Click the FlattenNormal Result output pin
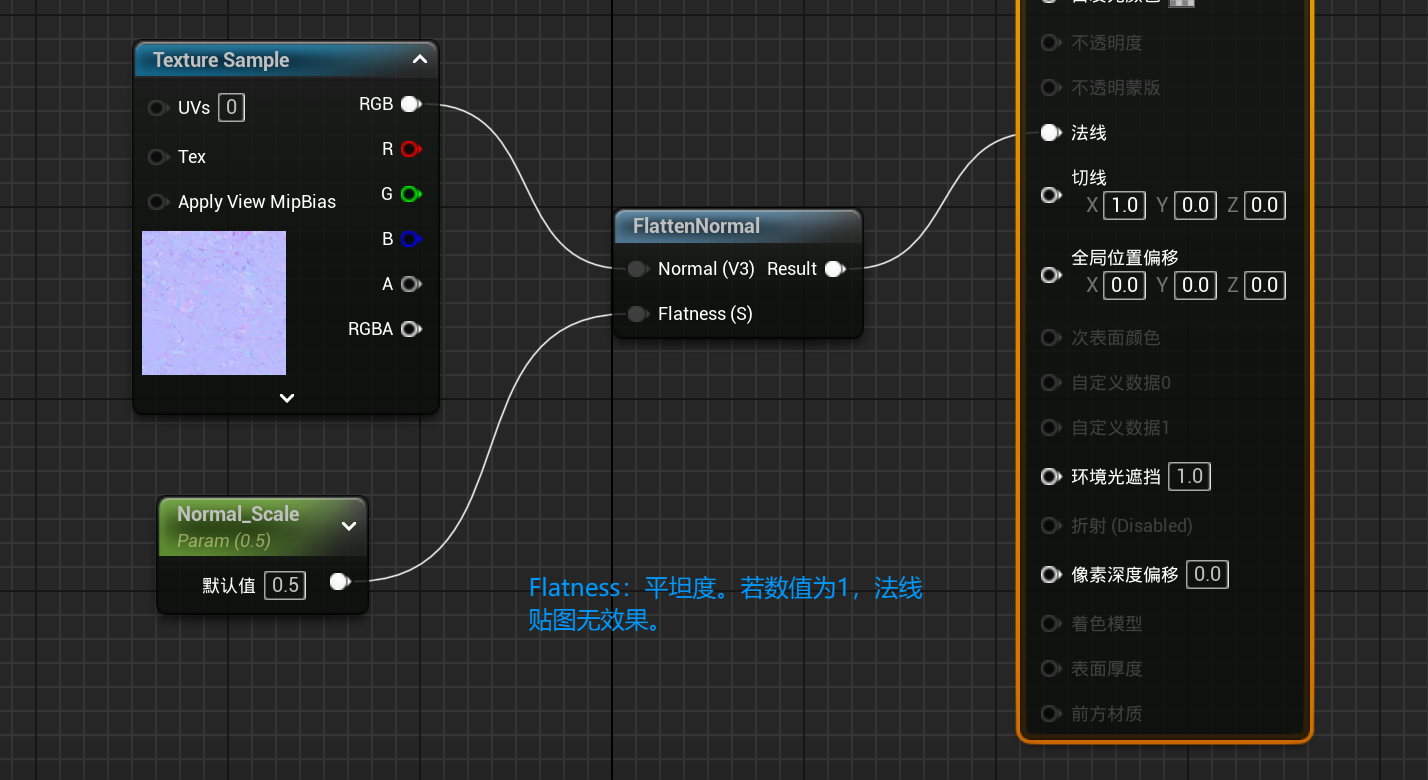This screenshot has height=780, width=1428. (x=834, y=269)
